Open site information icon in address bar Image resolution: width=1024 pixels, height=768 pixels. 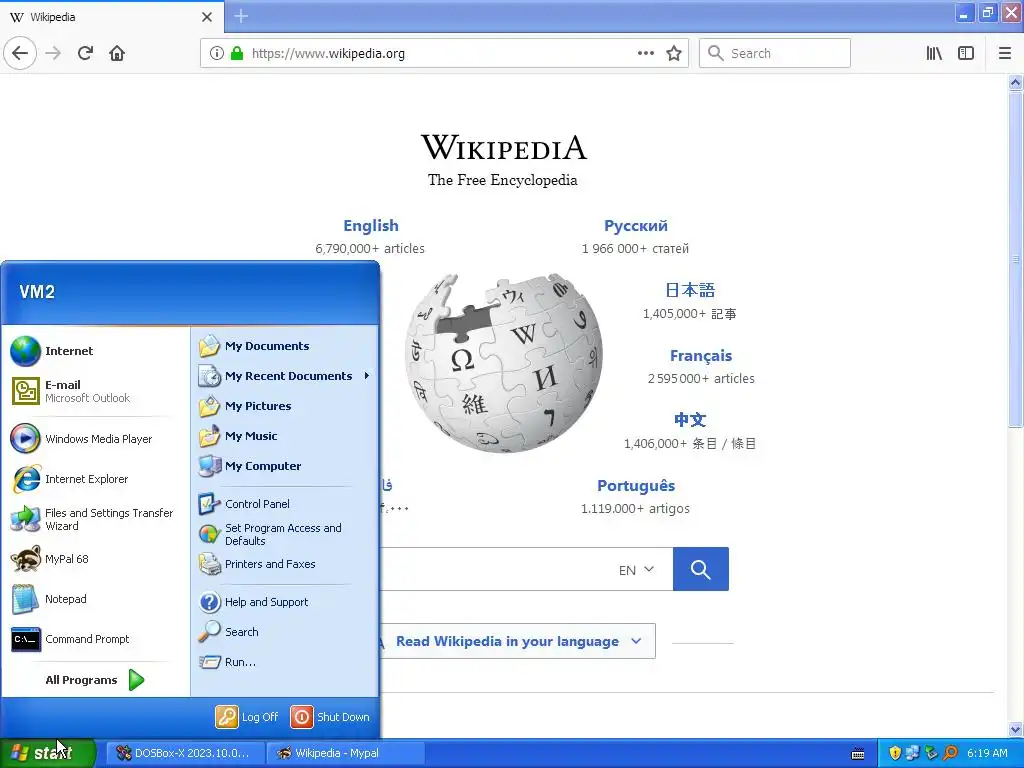point(217,53)
